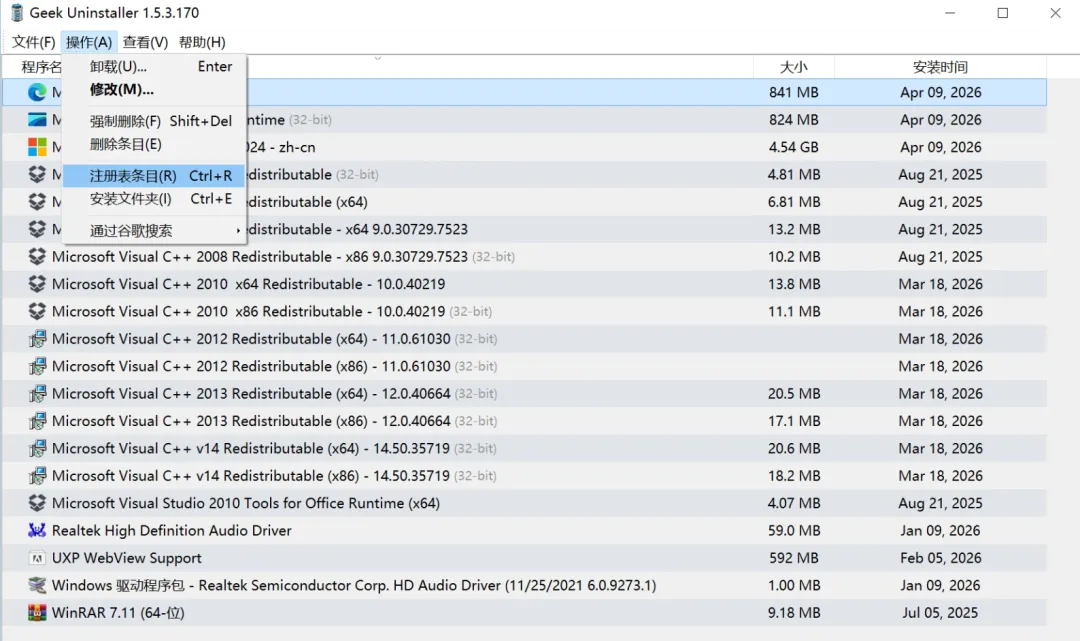The width and height of the screenshot is (1080, 641).
Task: Open 安装文件夹(I) from the menu
Action: coord(154,199)
